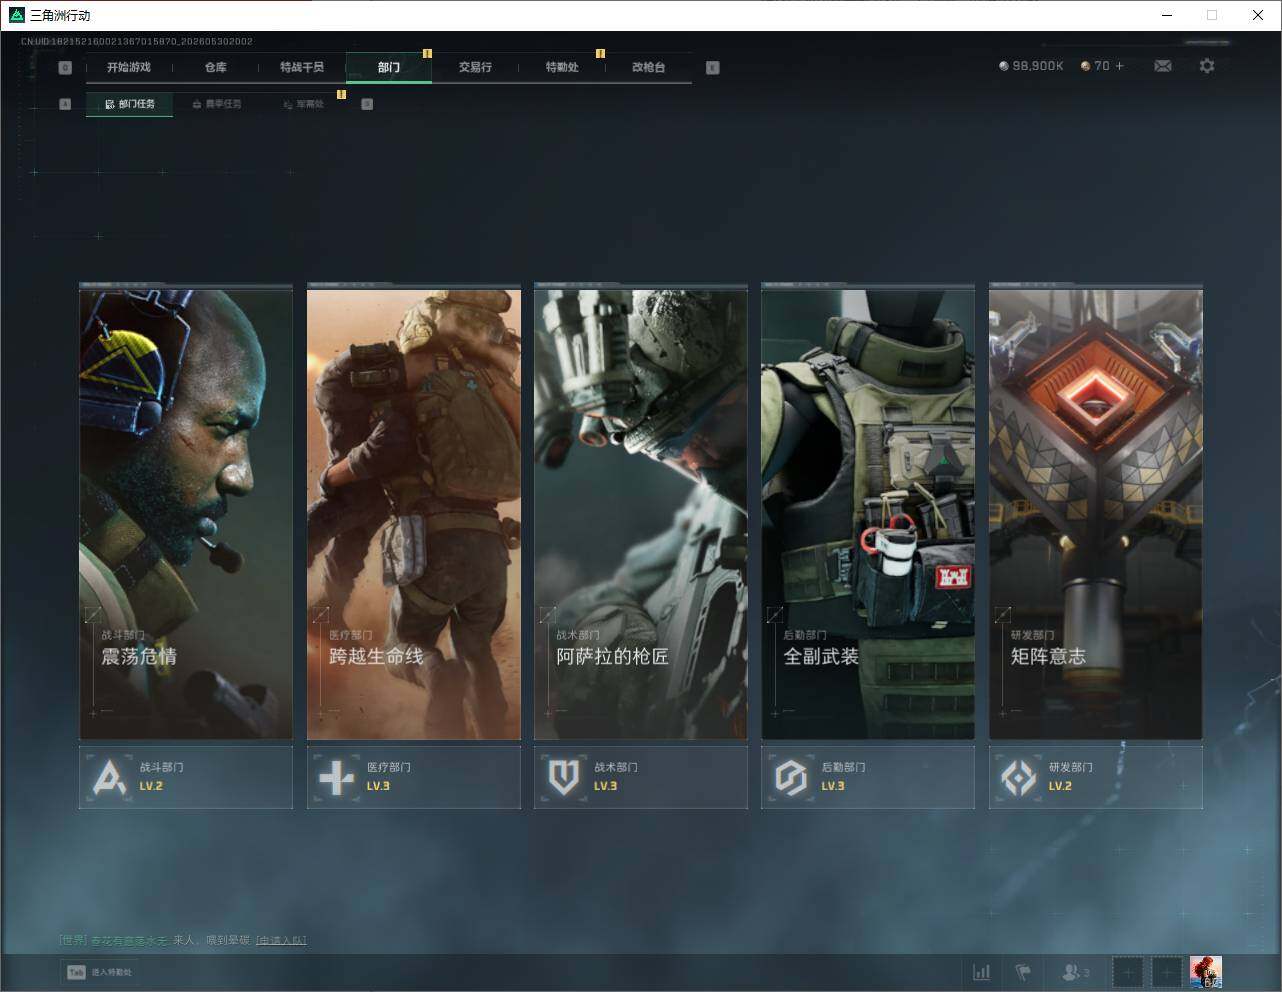Open the 跨越生命线 medical mission card
1282x992 pixels.
click(414, 514)
